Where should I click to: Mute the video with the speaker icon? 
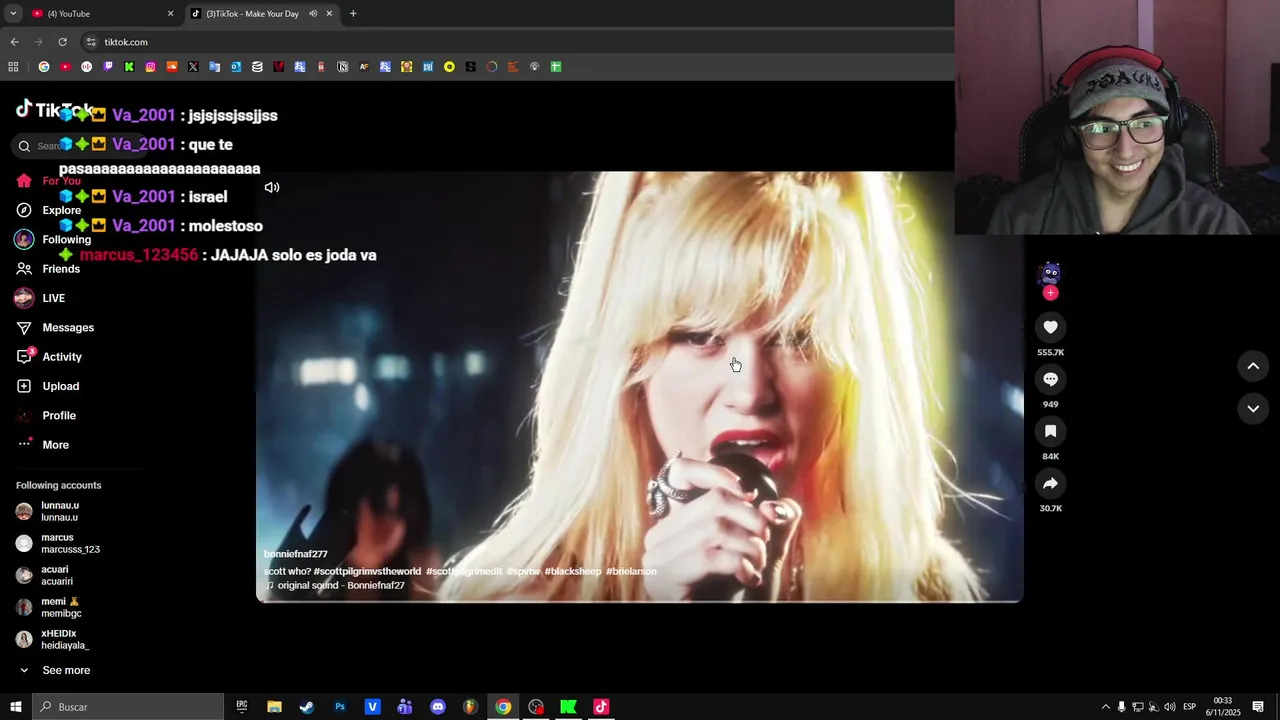pos(272,187)
